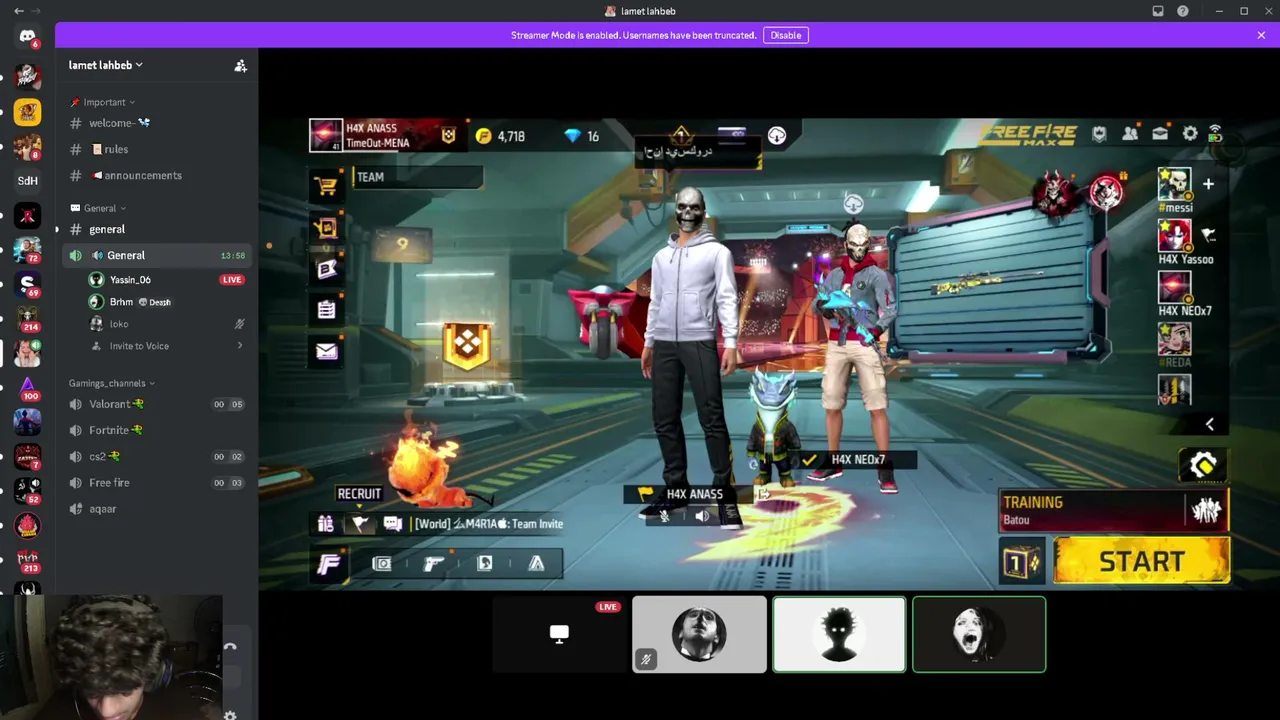Select the live screen share tile

click(559, 634)
